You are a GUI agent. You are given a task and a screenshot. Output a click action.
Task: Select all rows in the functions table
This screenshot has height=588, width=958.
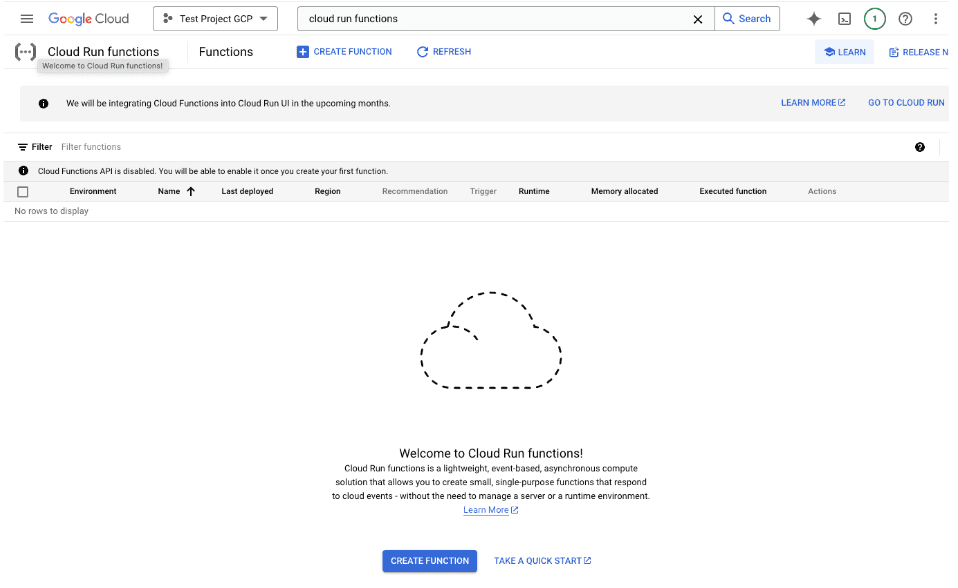(23, 191)
